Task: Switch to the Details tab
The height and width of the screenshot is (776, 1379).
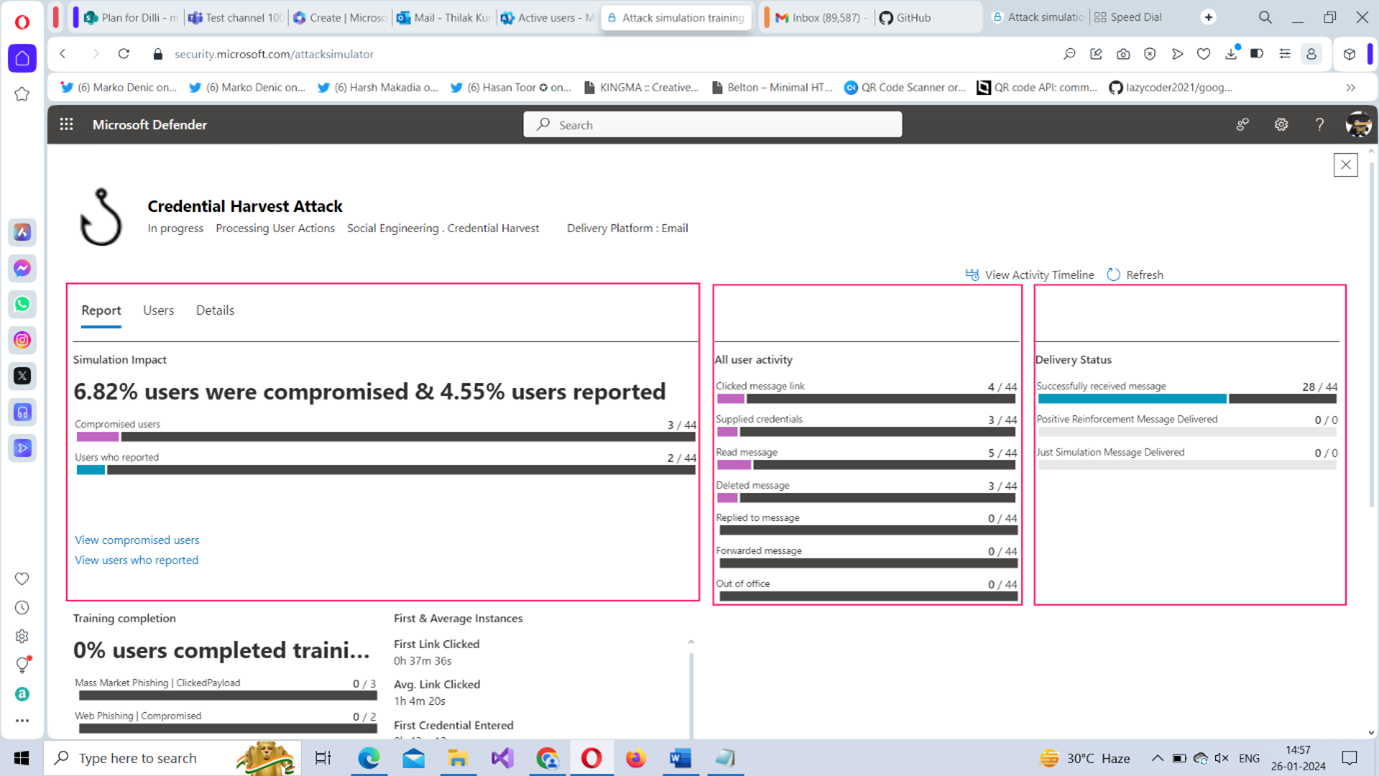Action: (x=215, y=311)
